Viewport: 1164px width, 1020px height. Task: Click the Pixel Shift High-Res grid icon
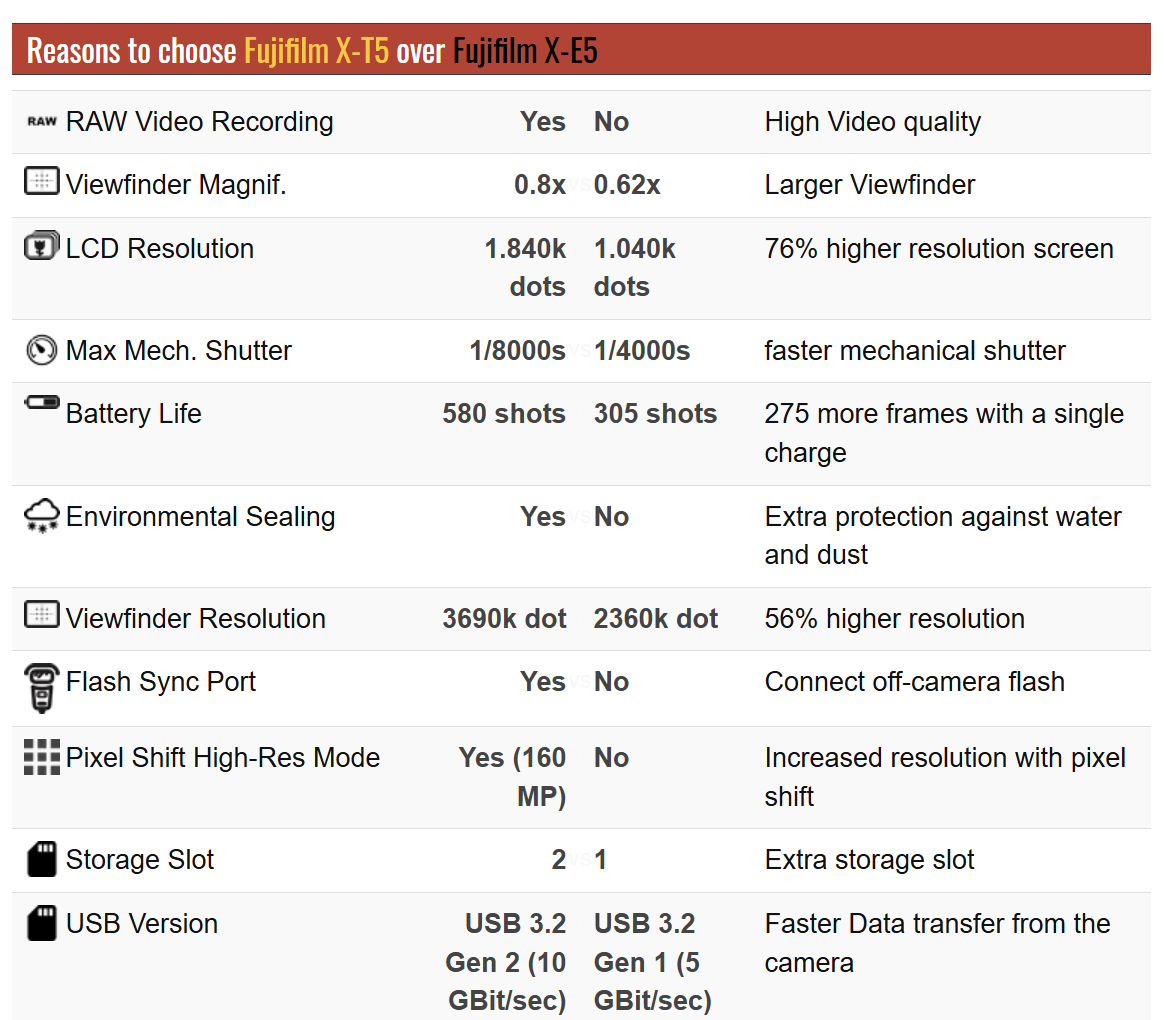pos(41,757)
